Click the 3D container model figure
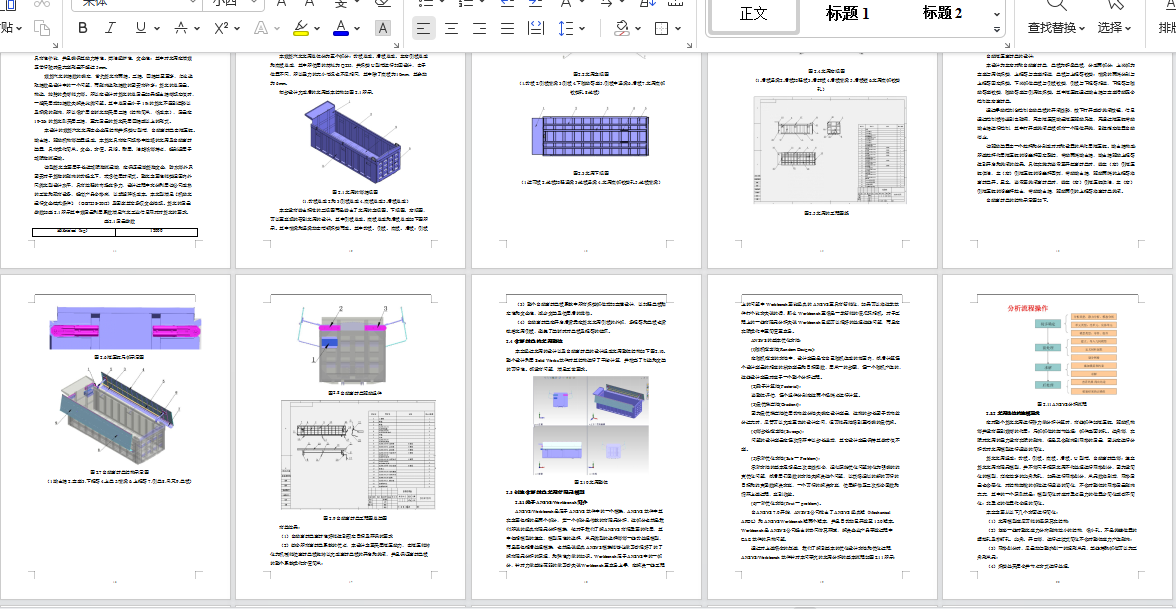Screen dimensions: 1176x609 (355, 142)
